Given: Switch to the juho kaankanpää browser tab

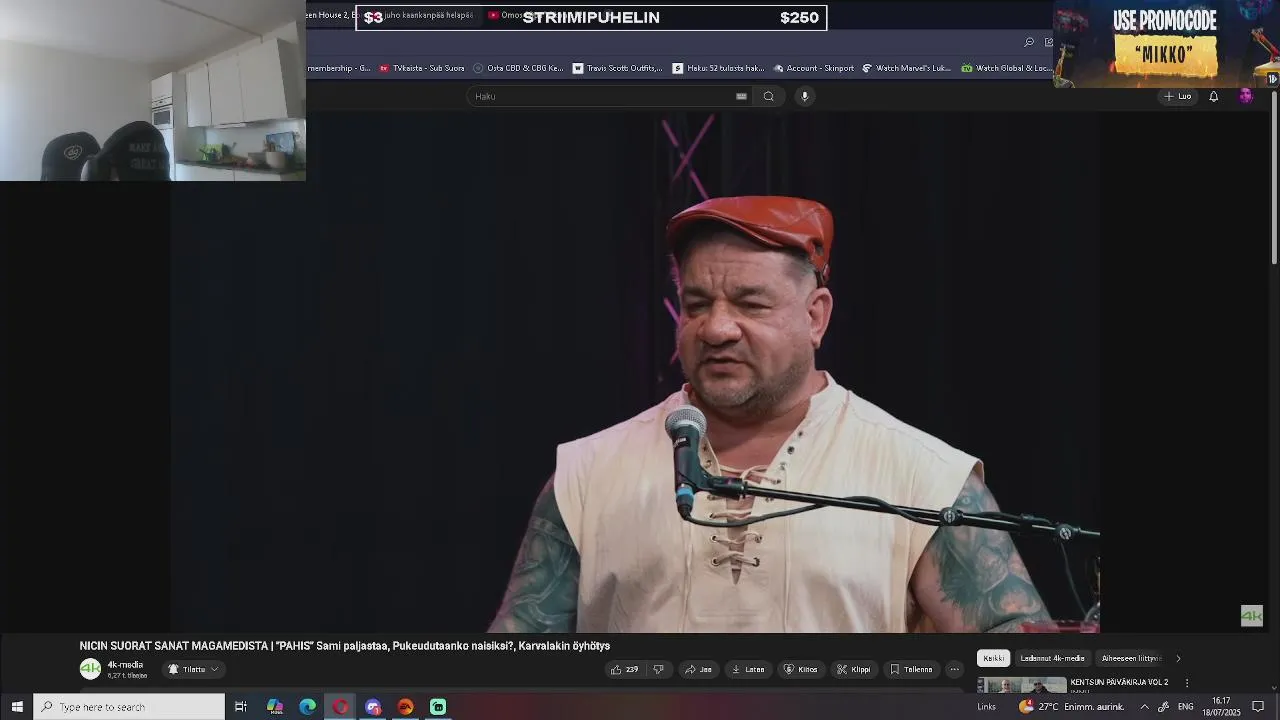Looking at the screenshot, I should (422, 15).
